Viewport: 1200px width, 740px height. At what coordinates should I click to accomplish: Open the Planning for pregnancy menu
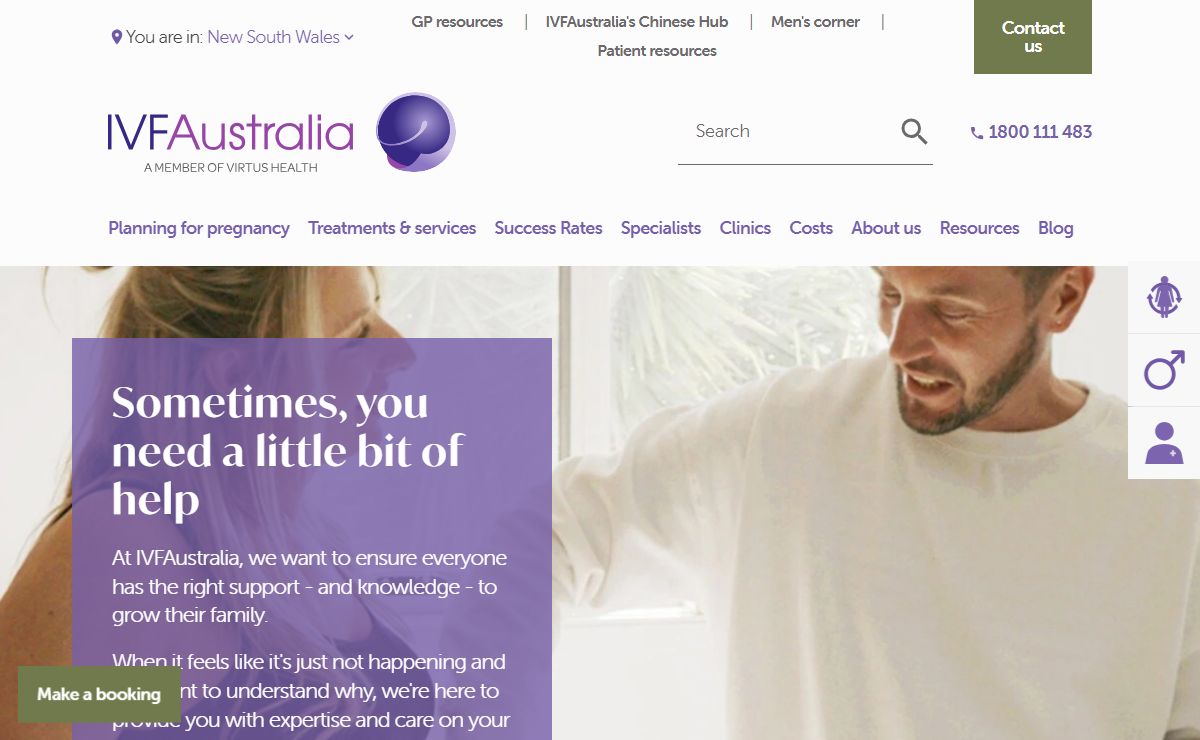pyautogui.click(x=199, y=228)
